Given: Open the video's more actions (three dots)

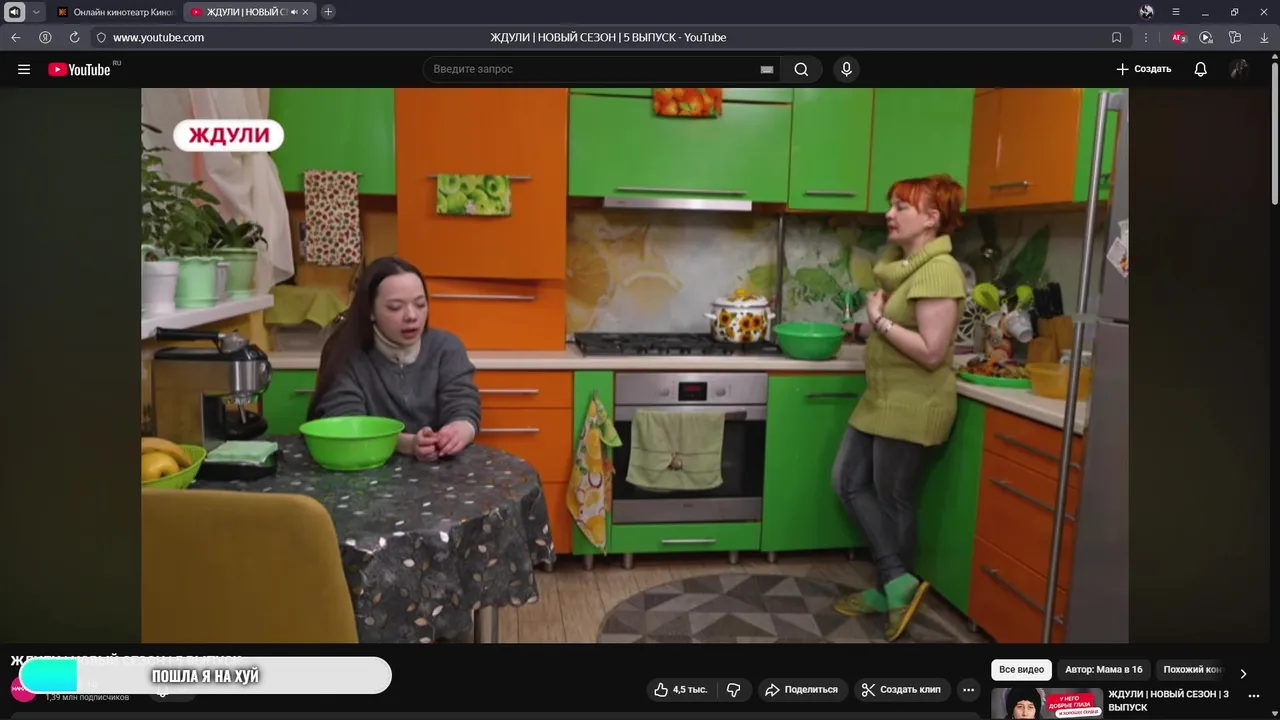Looking at the screenshot, I should 968,690.
